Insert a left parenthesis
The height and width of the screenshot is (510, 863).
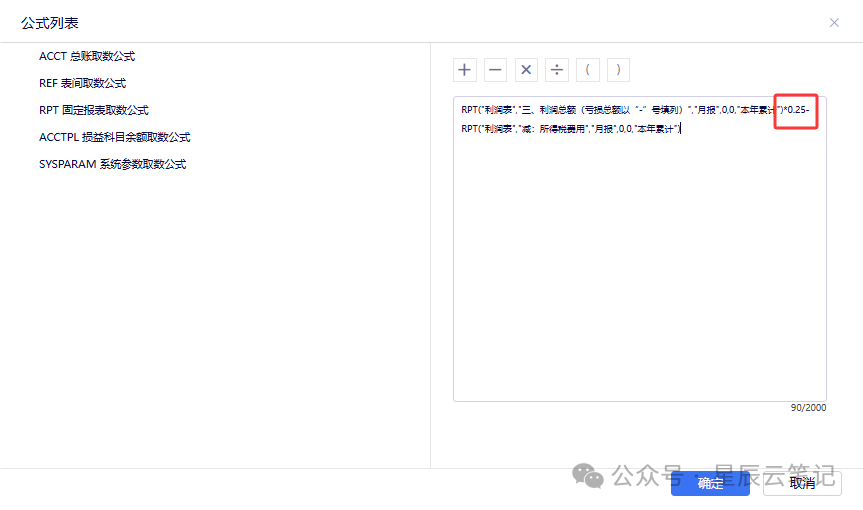(588, 70)
